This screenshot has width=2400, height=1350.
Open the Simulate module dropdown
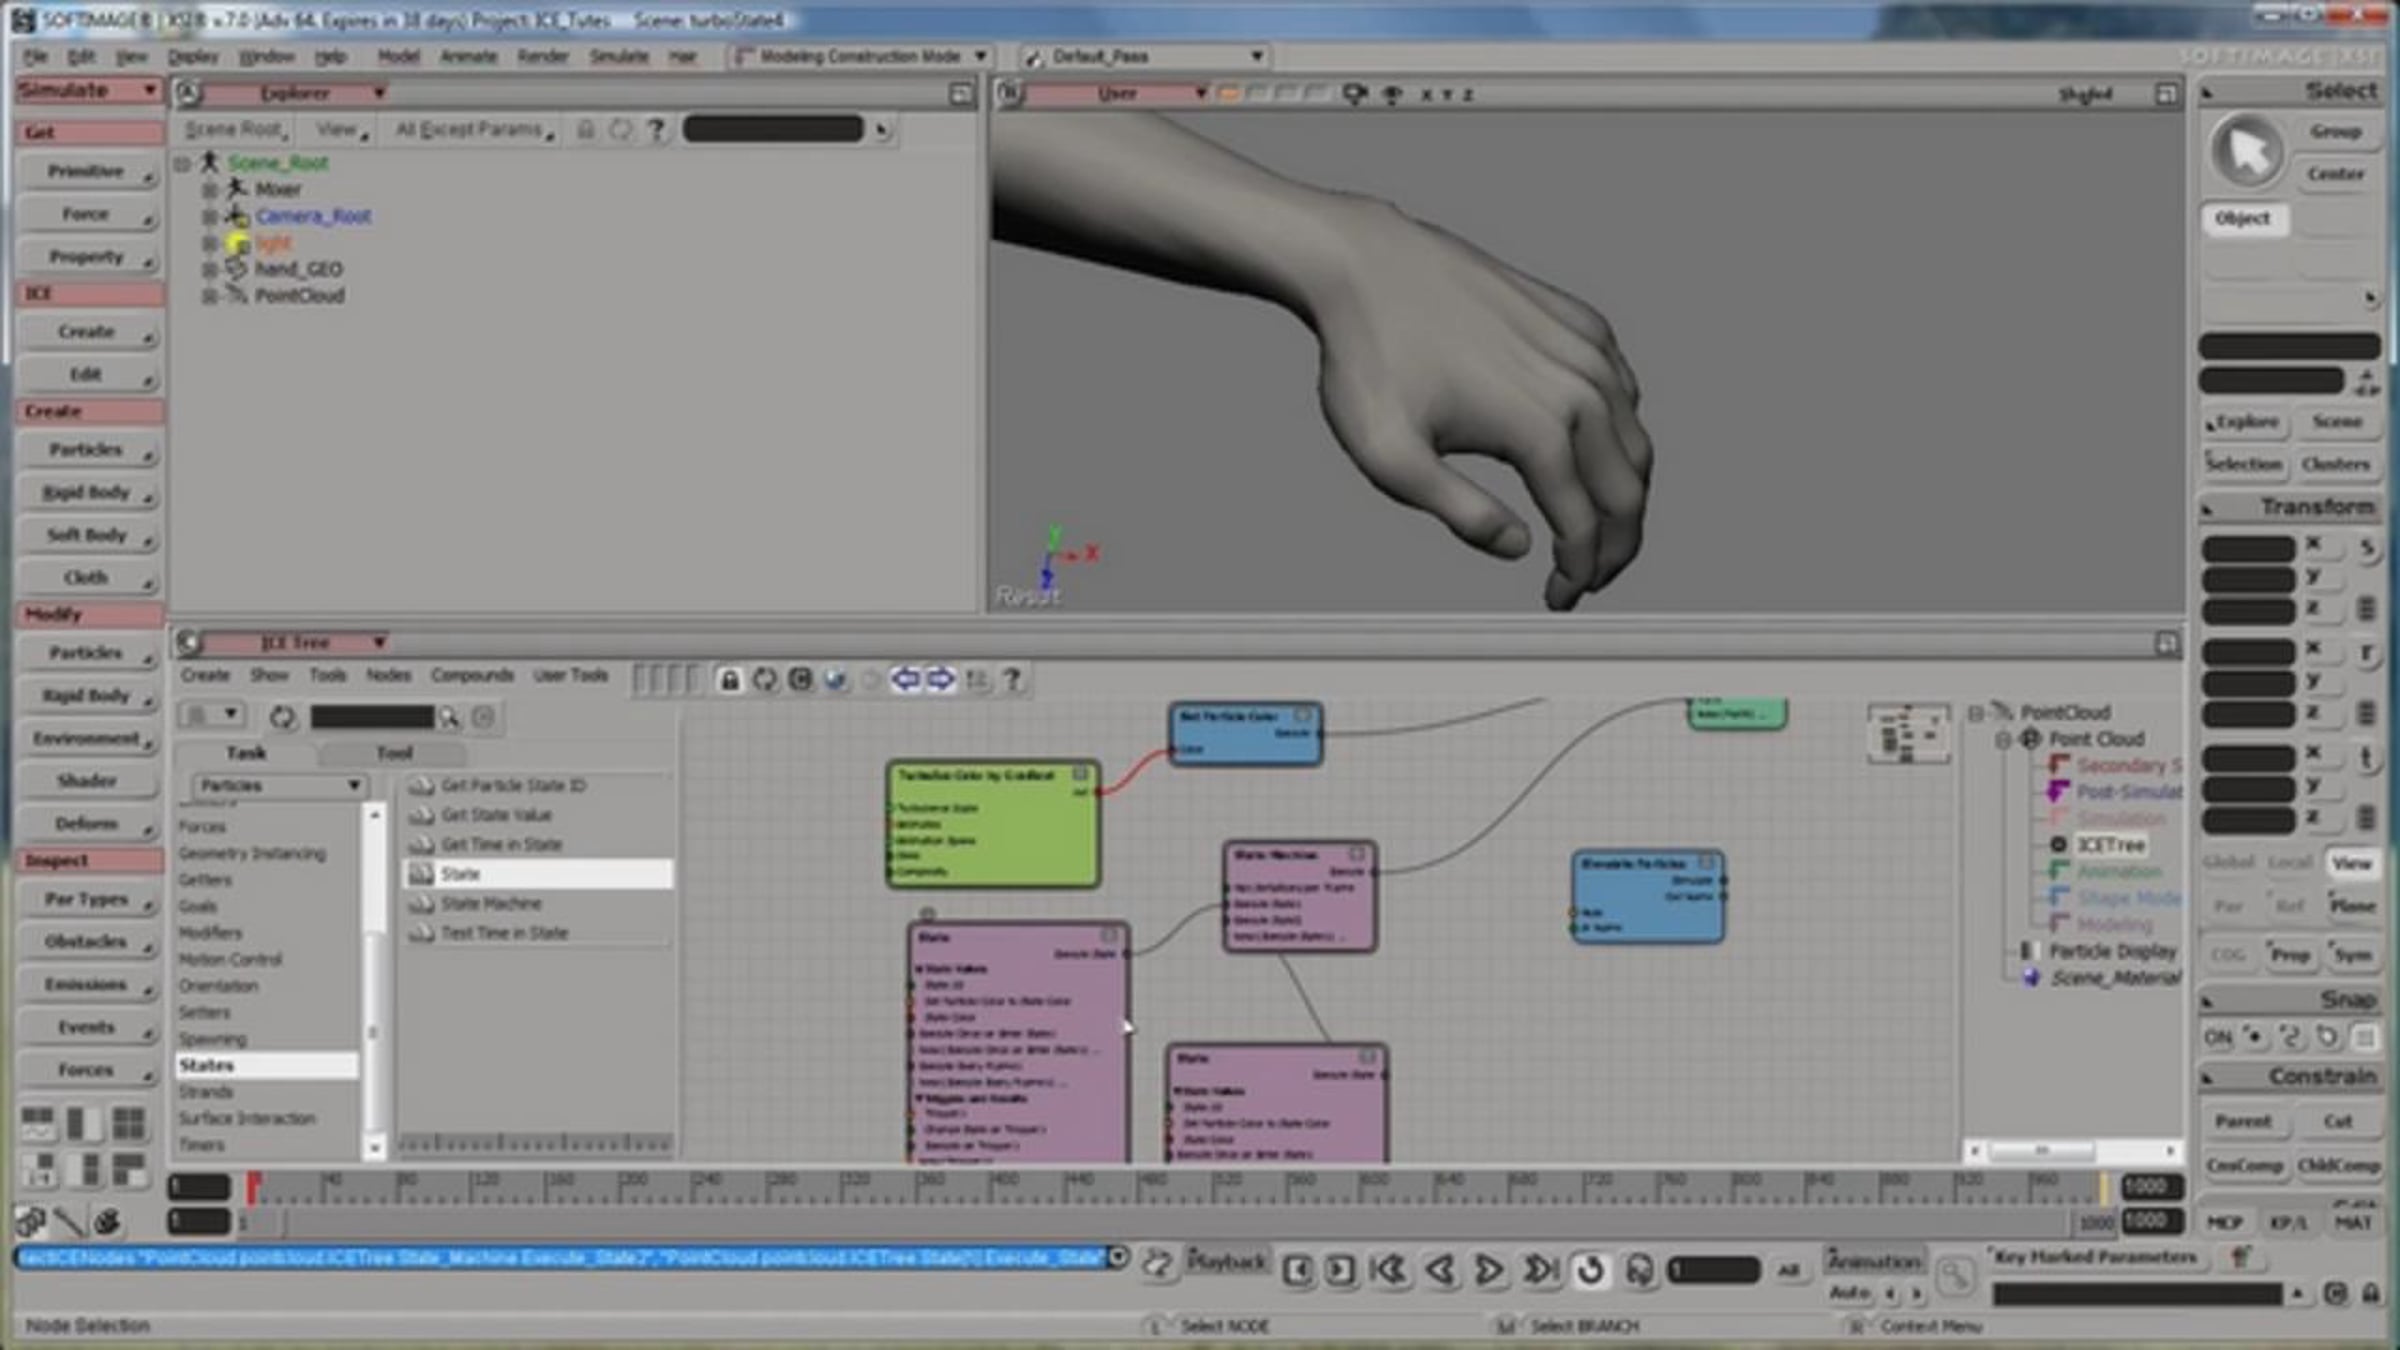click(x=89, y=91)
